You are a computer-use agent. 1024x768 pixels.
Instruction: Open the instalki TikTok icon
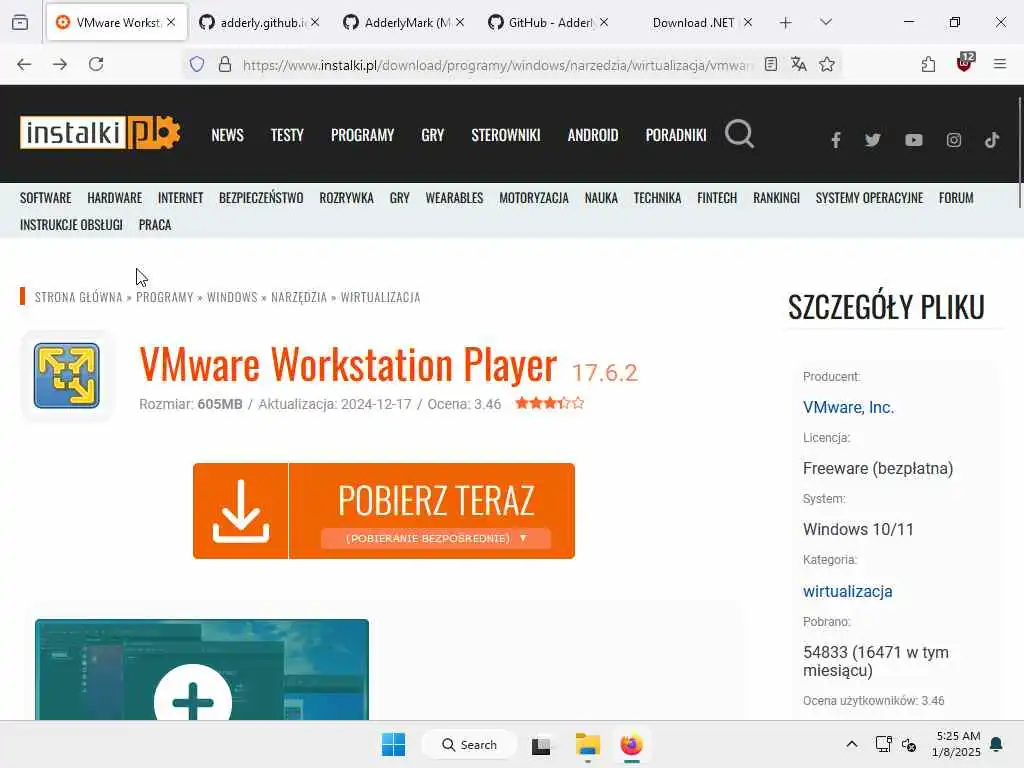[992, 140]
